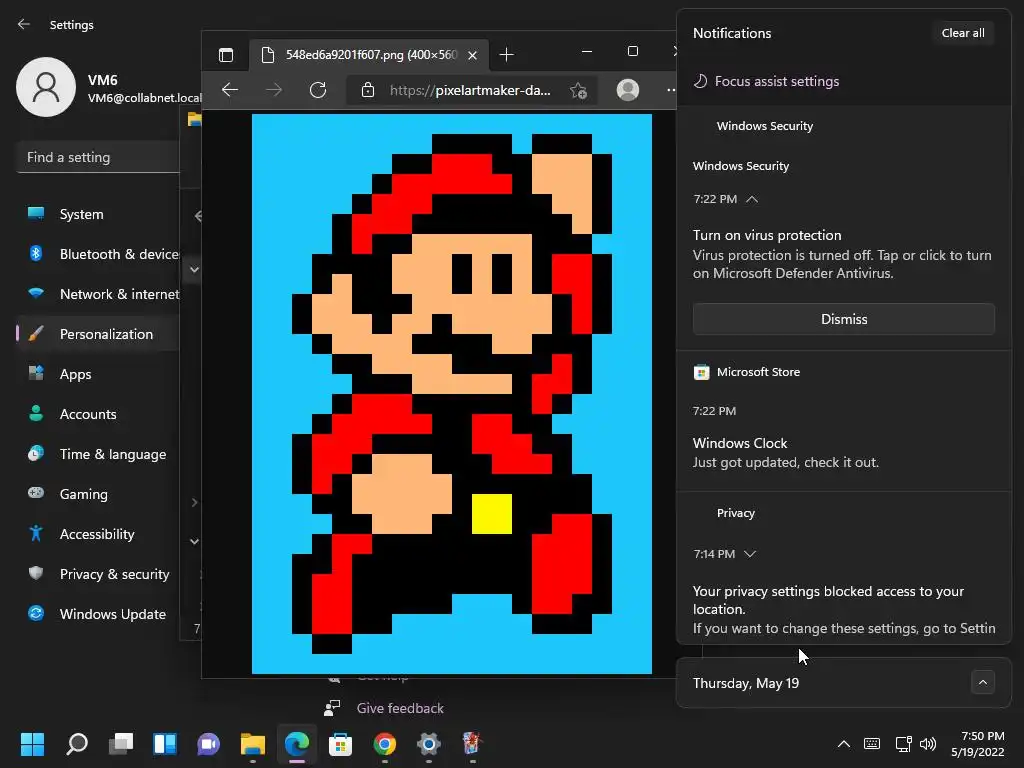
Task: Open the Turn on virus protection notification
Action: [x=842, y=254]
